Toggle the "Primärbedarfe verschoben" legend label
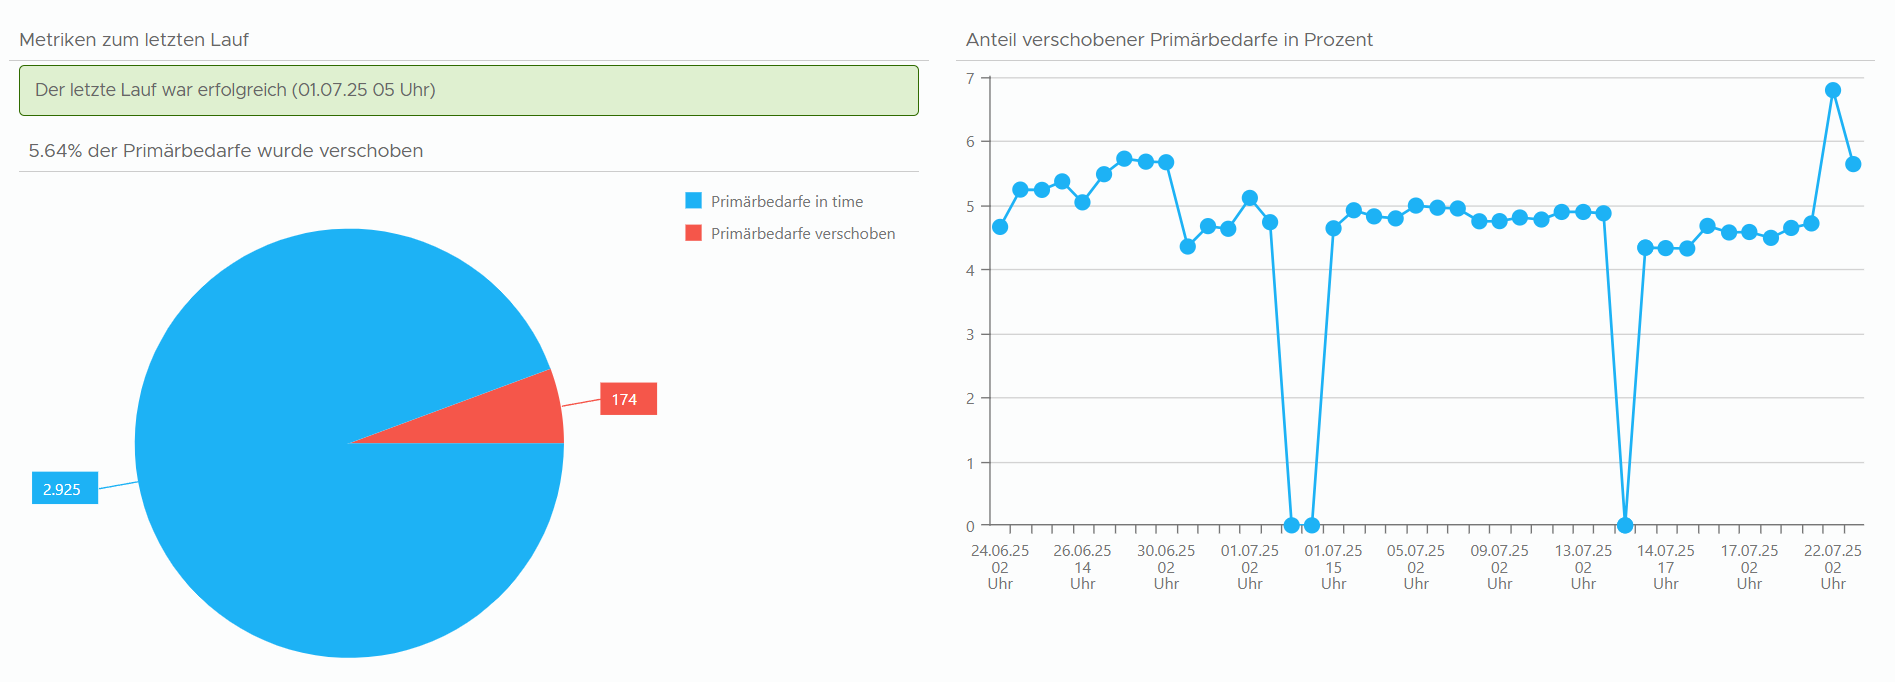 (802, 234)
